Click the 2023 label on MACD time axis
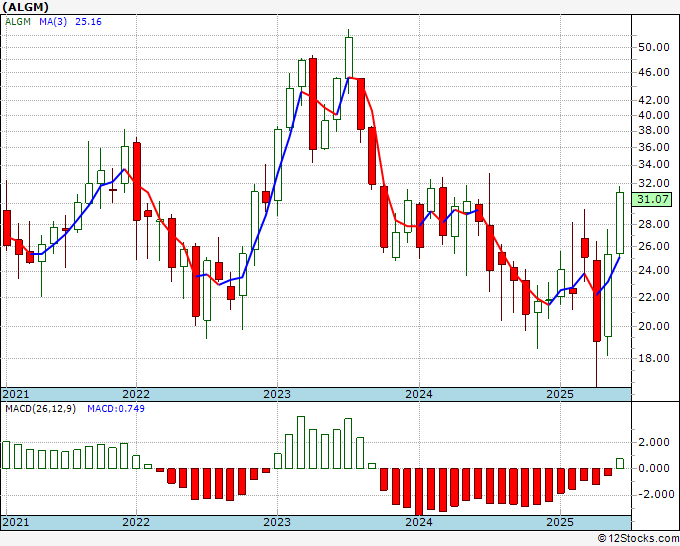This screenshot has width=680, height=546. 277,522
